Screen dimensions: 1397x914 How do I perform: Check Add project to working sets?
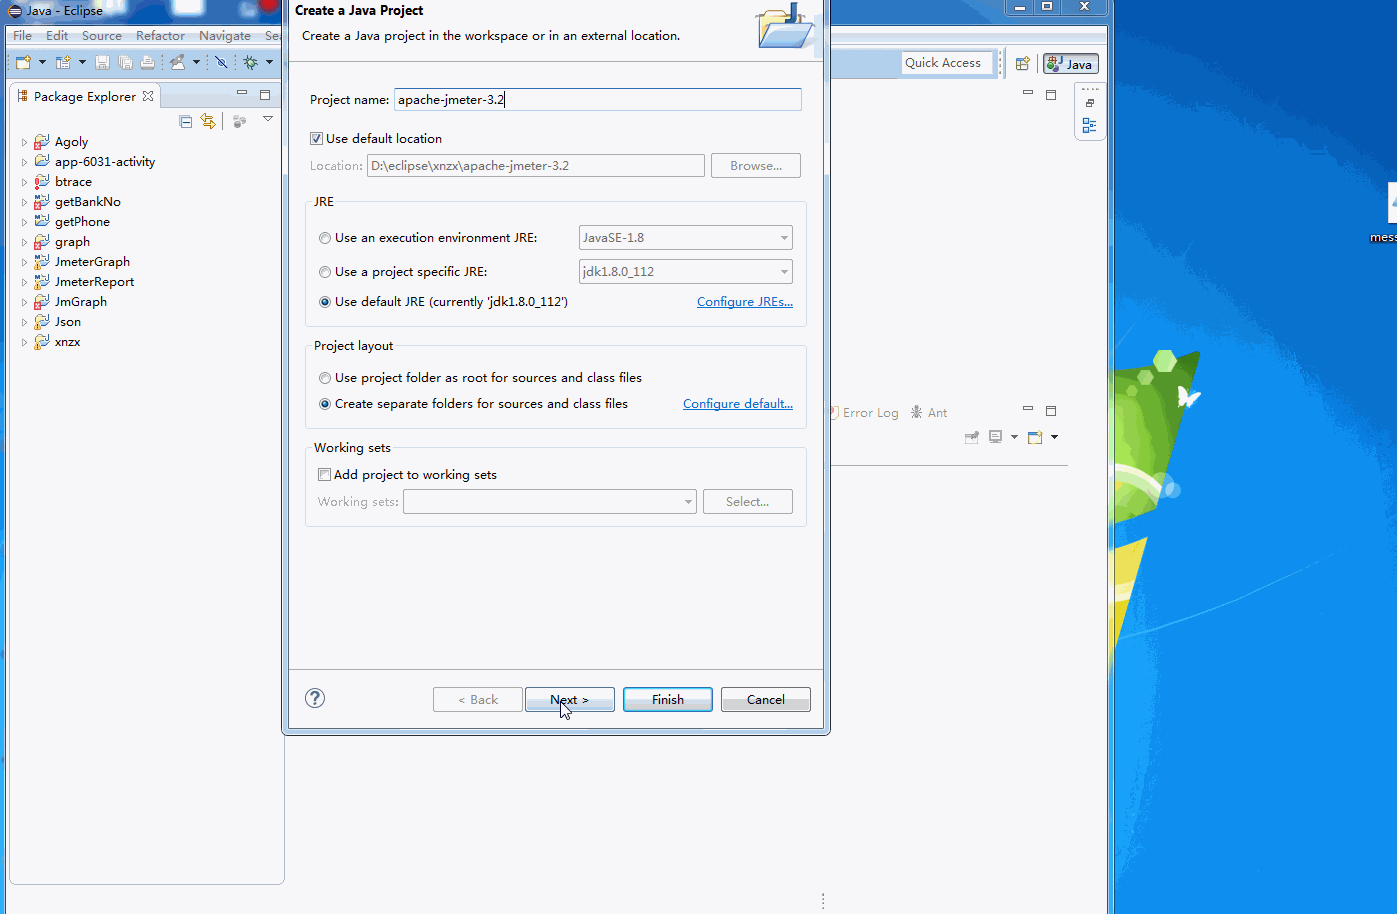click(x=324, y=474)
